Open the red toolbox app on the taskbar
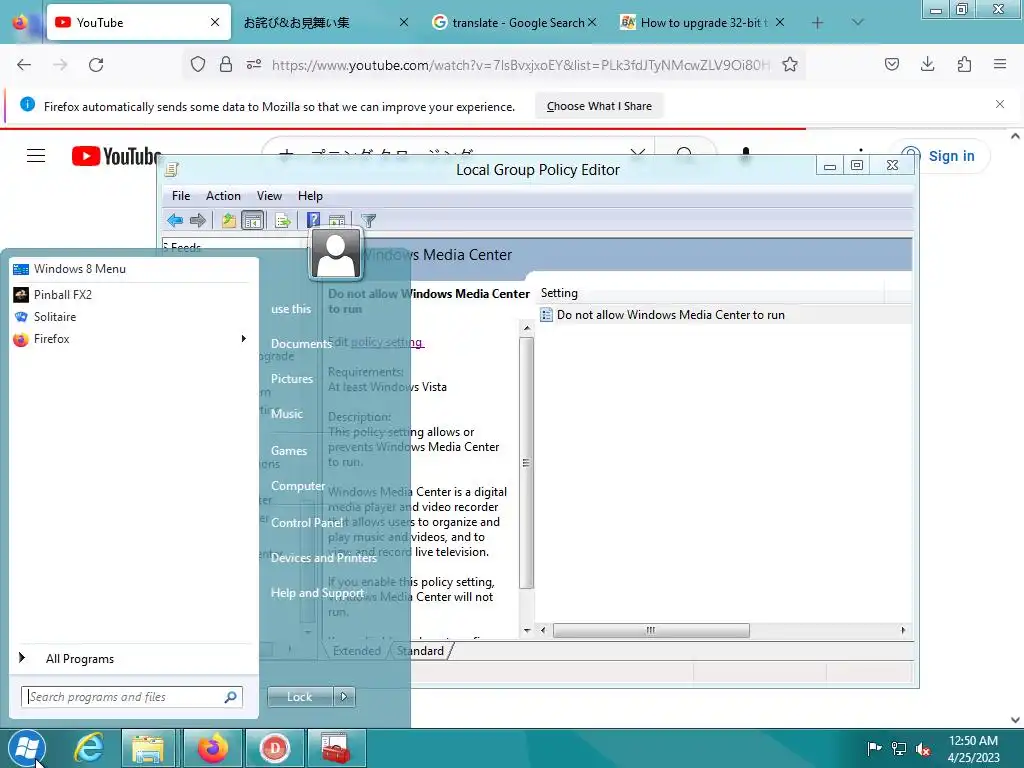The width and height of the screenshot is (1024, 768). (336, 748)
